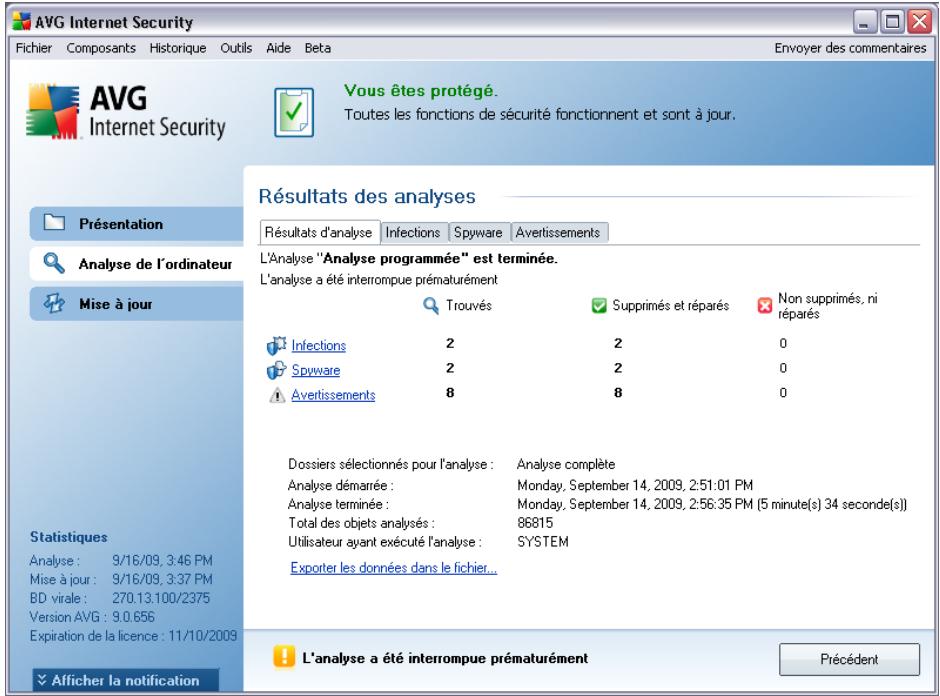Close the AVG Internet Security window
940x696 pixels.
click(920, 22)
